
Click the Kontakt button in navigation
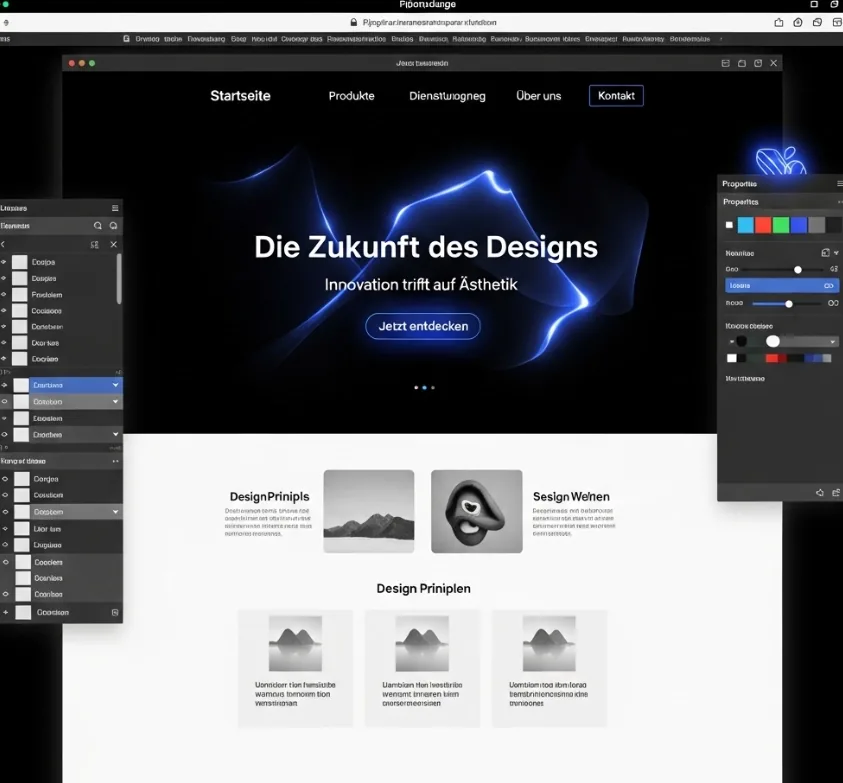616,96
